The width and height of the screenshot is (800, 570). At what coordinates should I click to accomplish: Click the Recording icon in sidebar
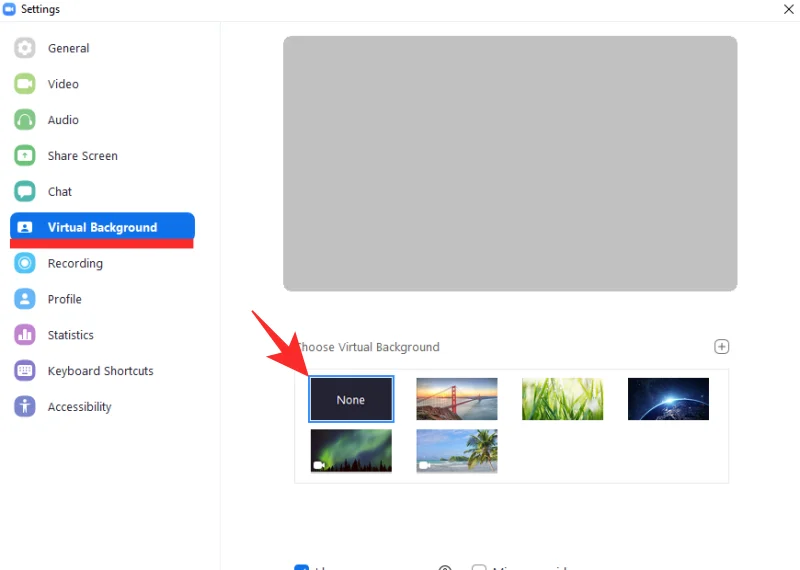pos(25,264)
